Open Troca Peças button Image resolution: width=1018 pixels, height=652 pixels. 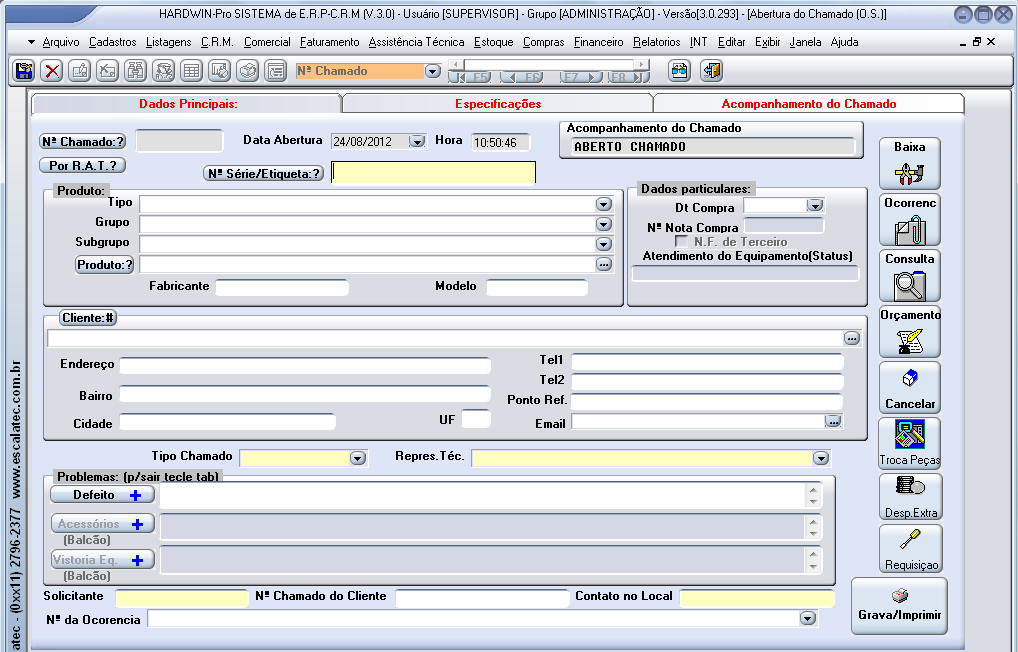tap(910, 443)
